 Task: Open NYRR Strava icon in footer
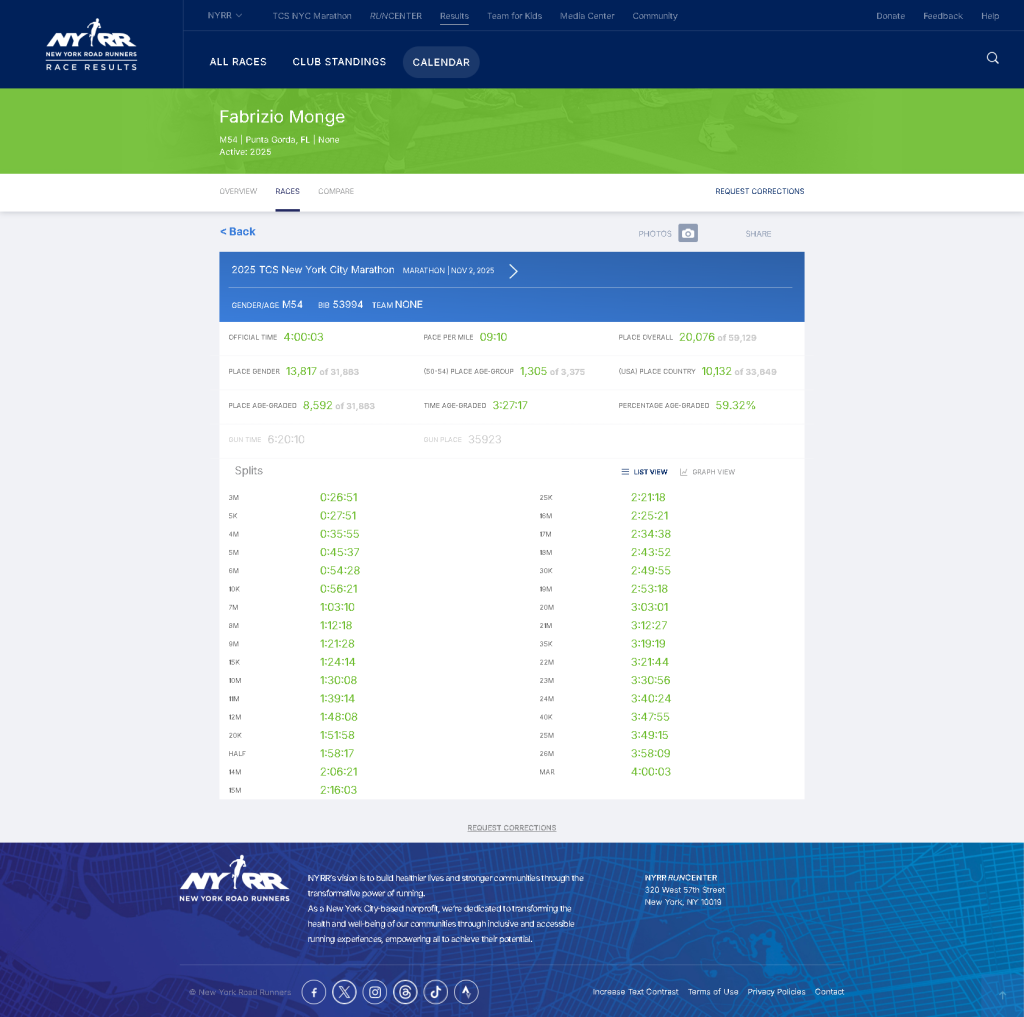[x=466, y=992]
